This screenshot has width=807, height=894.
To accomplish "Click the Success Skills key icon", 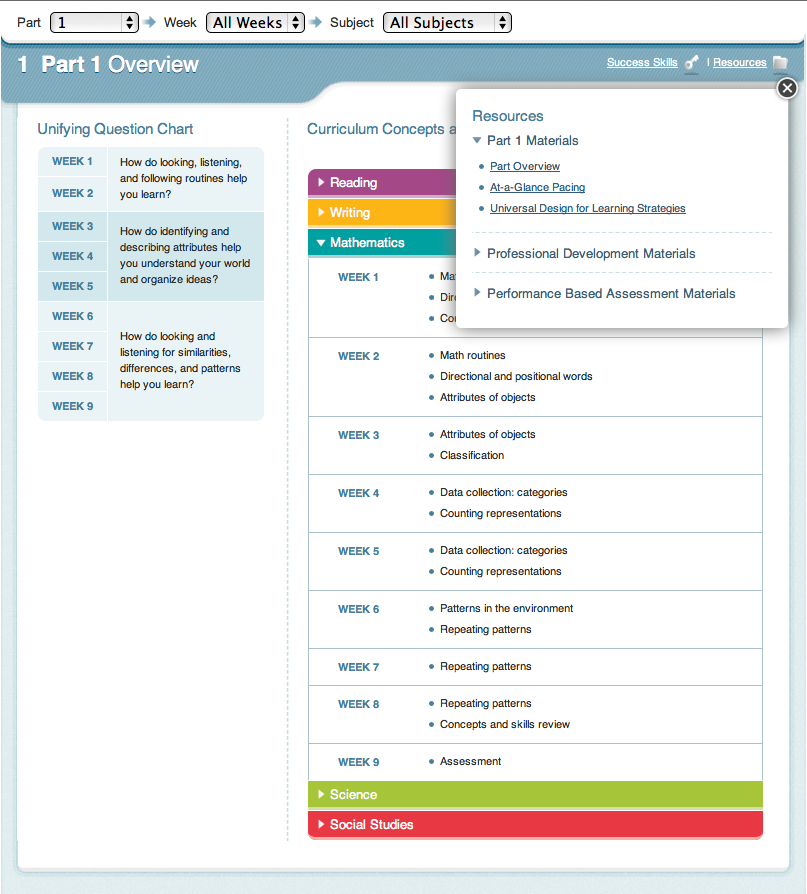I will point(692,62).
